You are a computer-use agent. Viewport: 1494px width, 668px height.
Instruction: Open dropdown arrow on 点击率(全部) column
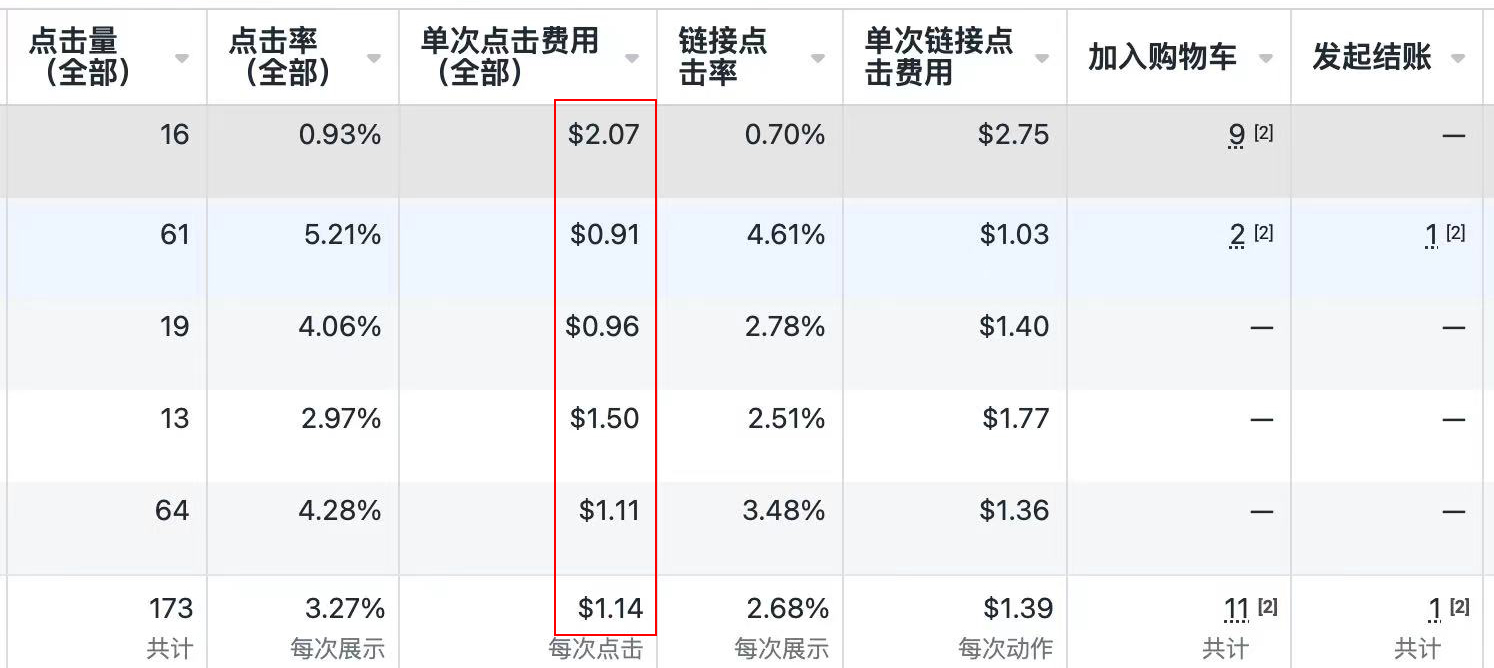tap(373, 59)
